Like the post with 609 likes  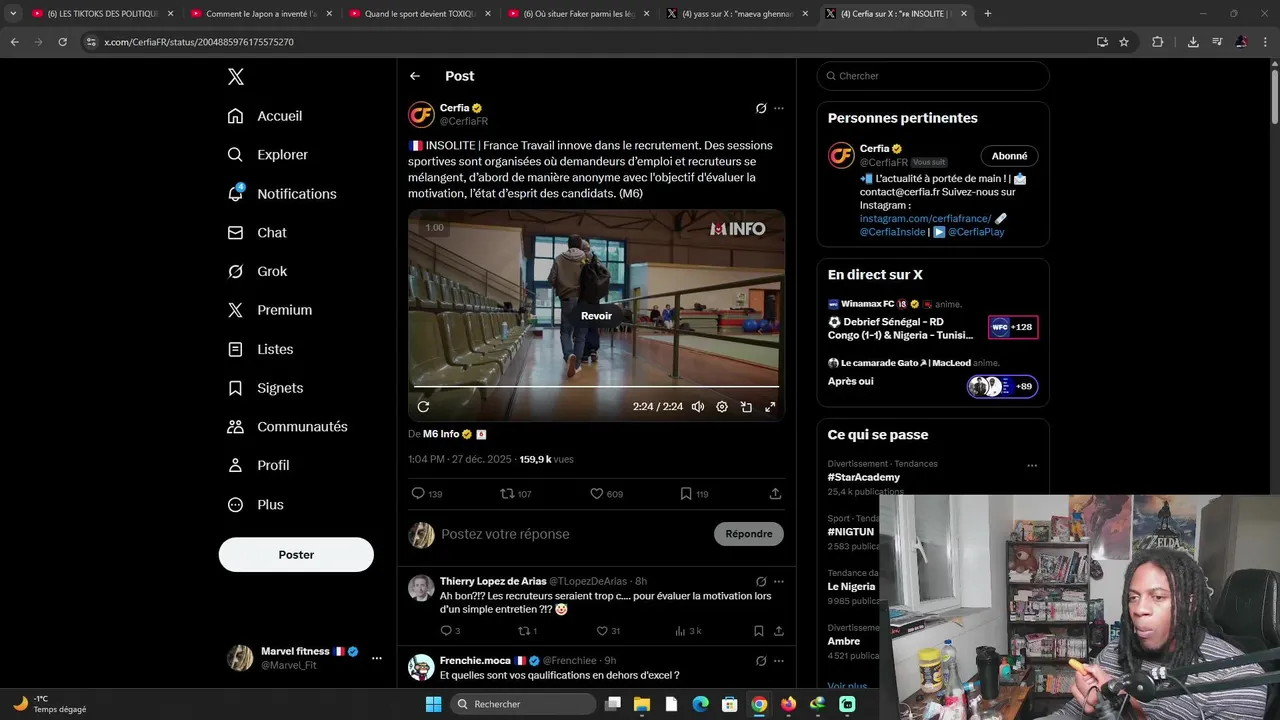tap(606, 494)
